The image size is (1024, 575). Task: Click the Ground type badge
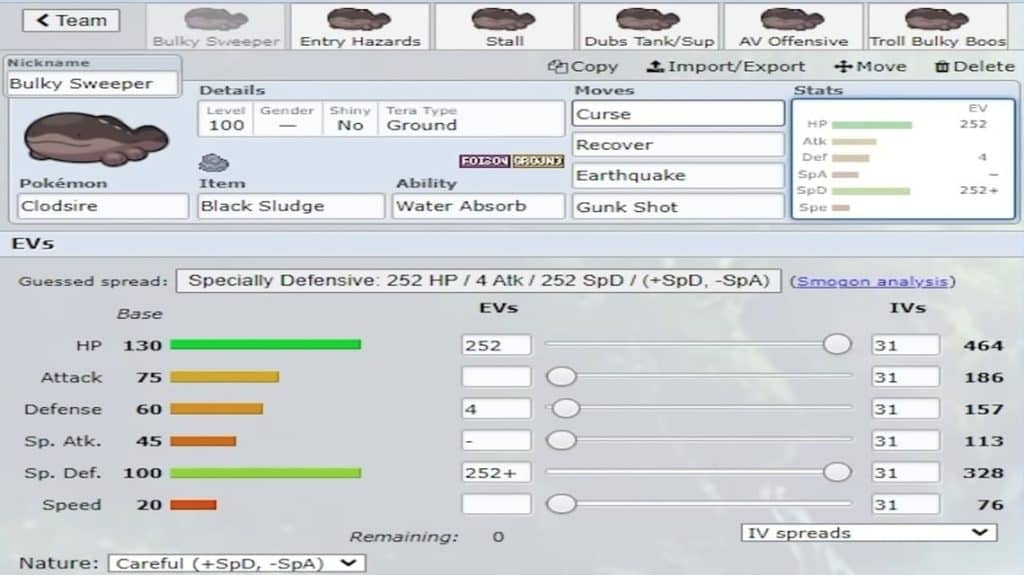538,161
